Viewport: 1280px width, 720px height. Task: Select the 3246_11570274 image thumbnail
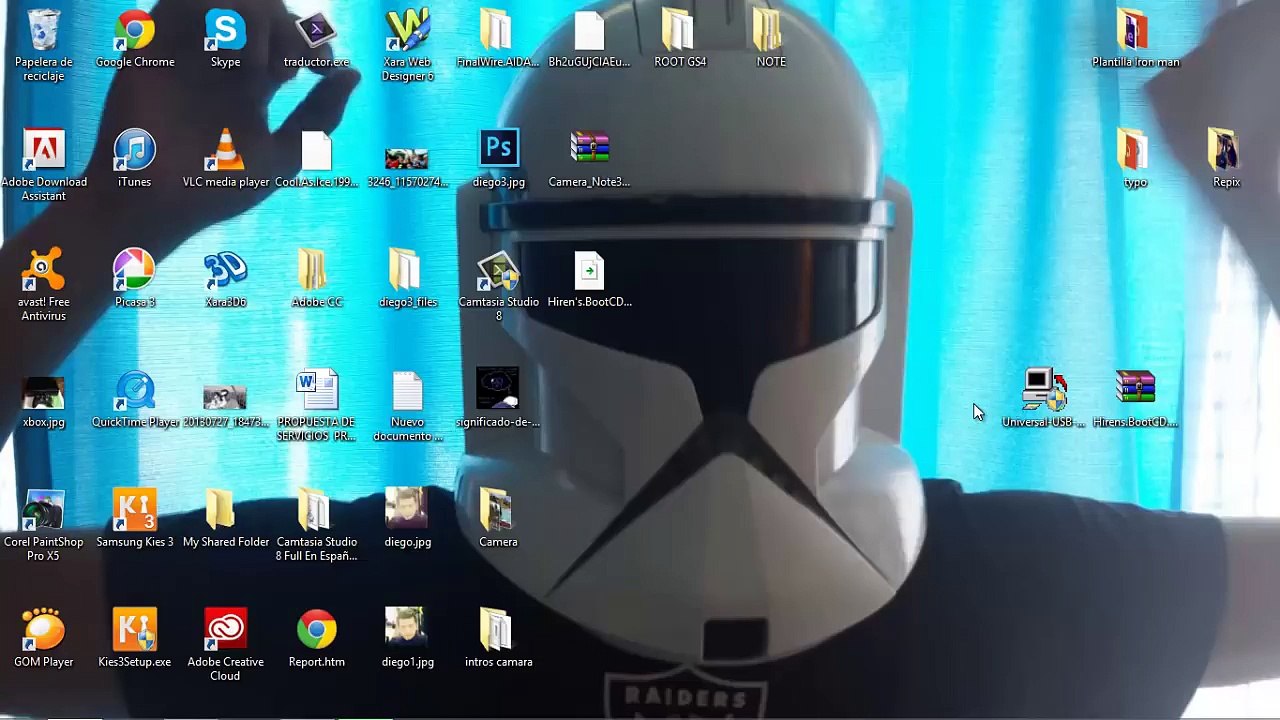point(407,158)
